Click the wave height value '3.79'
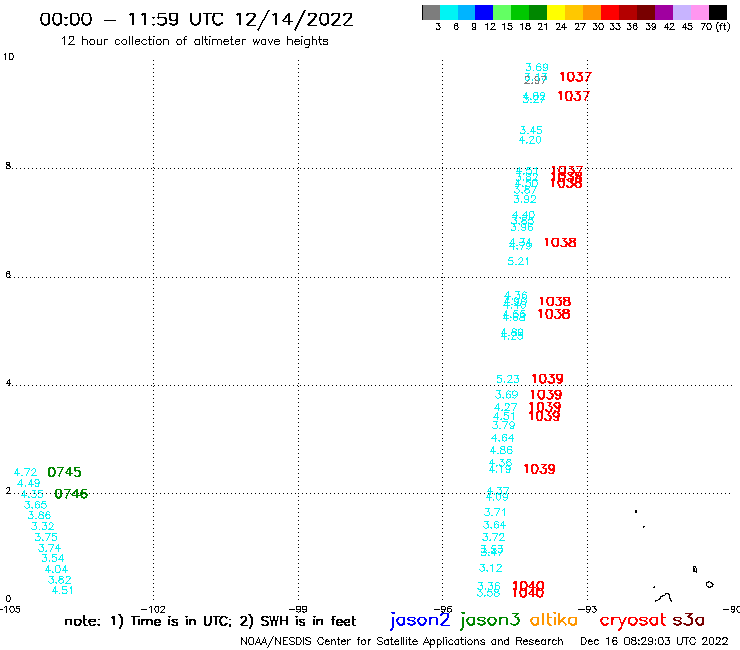The width and height of the screenshot is (740, 650). click(504, 425)
